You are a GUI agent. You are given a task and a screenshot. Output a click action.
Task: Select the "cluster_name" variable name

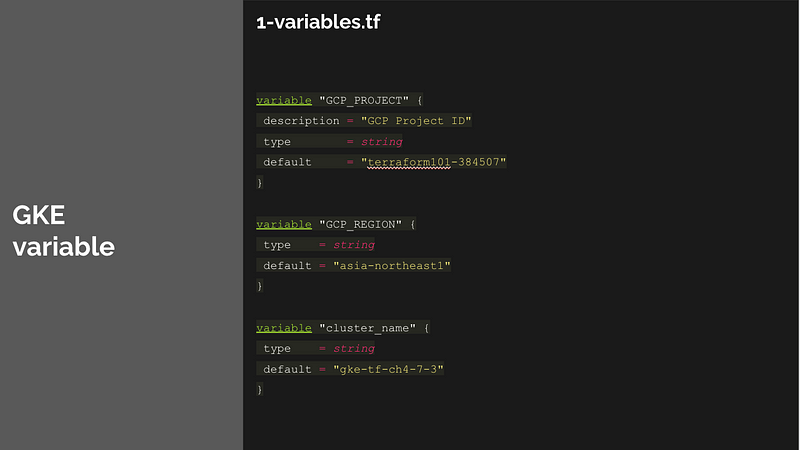point(367,328)
